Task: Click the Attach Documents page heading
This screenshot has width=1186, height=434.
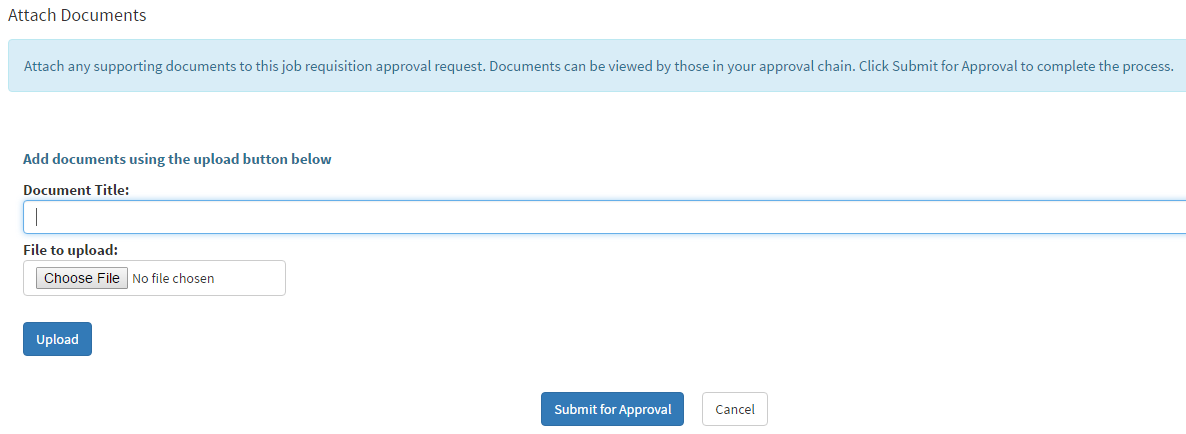Action: (x=77, y=15)
